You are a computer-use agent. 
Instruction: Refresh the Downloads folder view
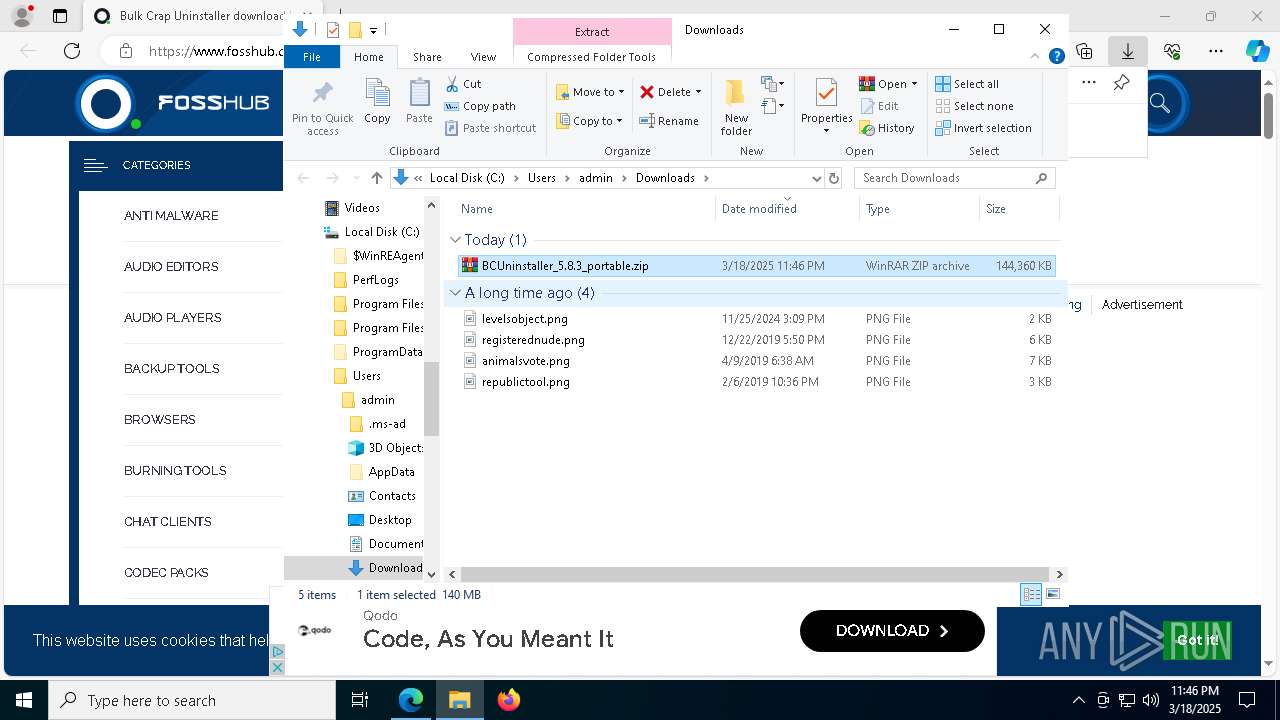pyautogui.click(x=834, y=178)
